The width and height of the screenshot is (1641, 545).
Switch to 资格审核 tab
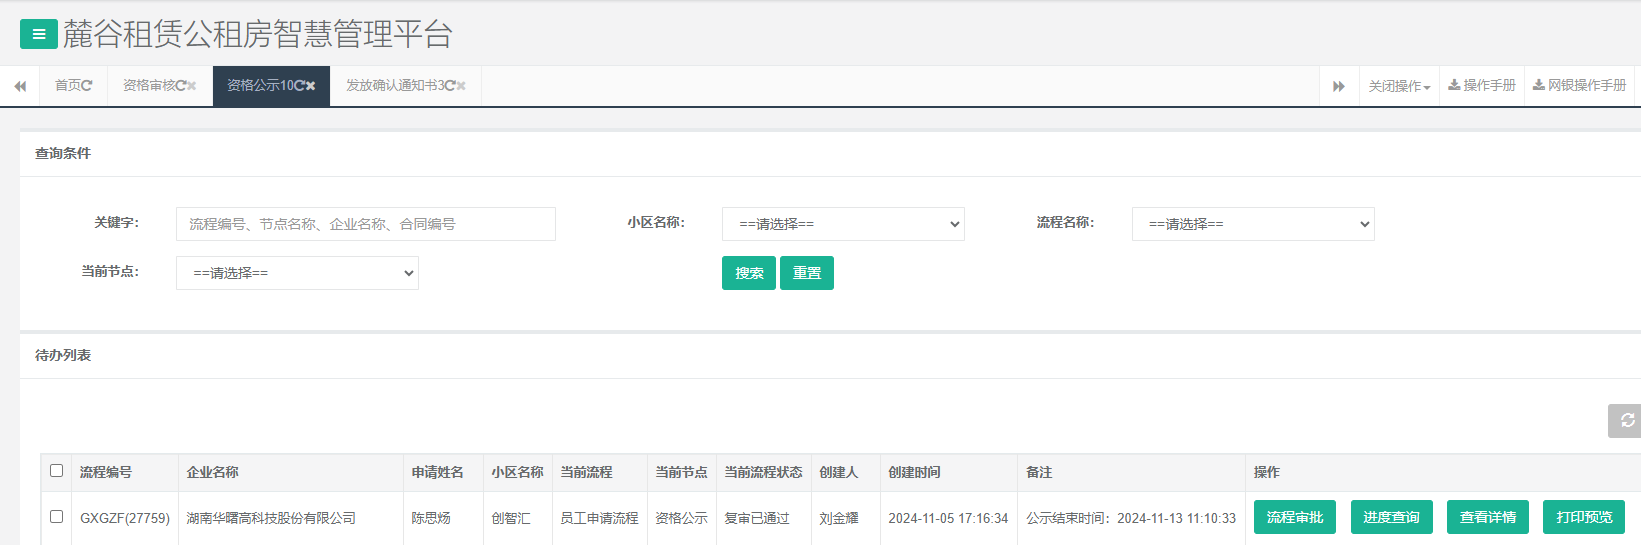[x=148, y=86]
